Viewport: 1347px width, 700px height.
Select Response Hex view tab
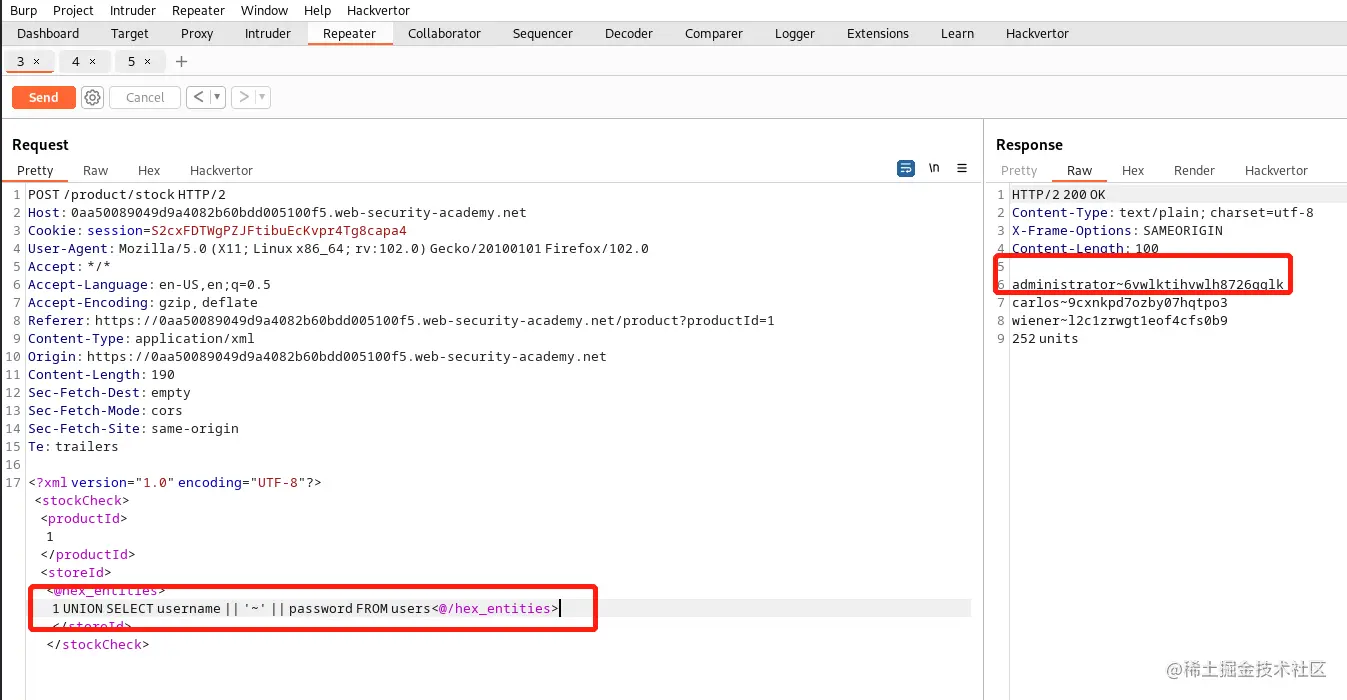click(1133, 170)
